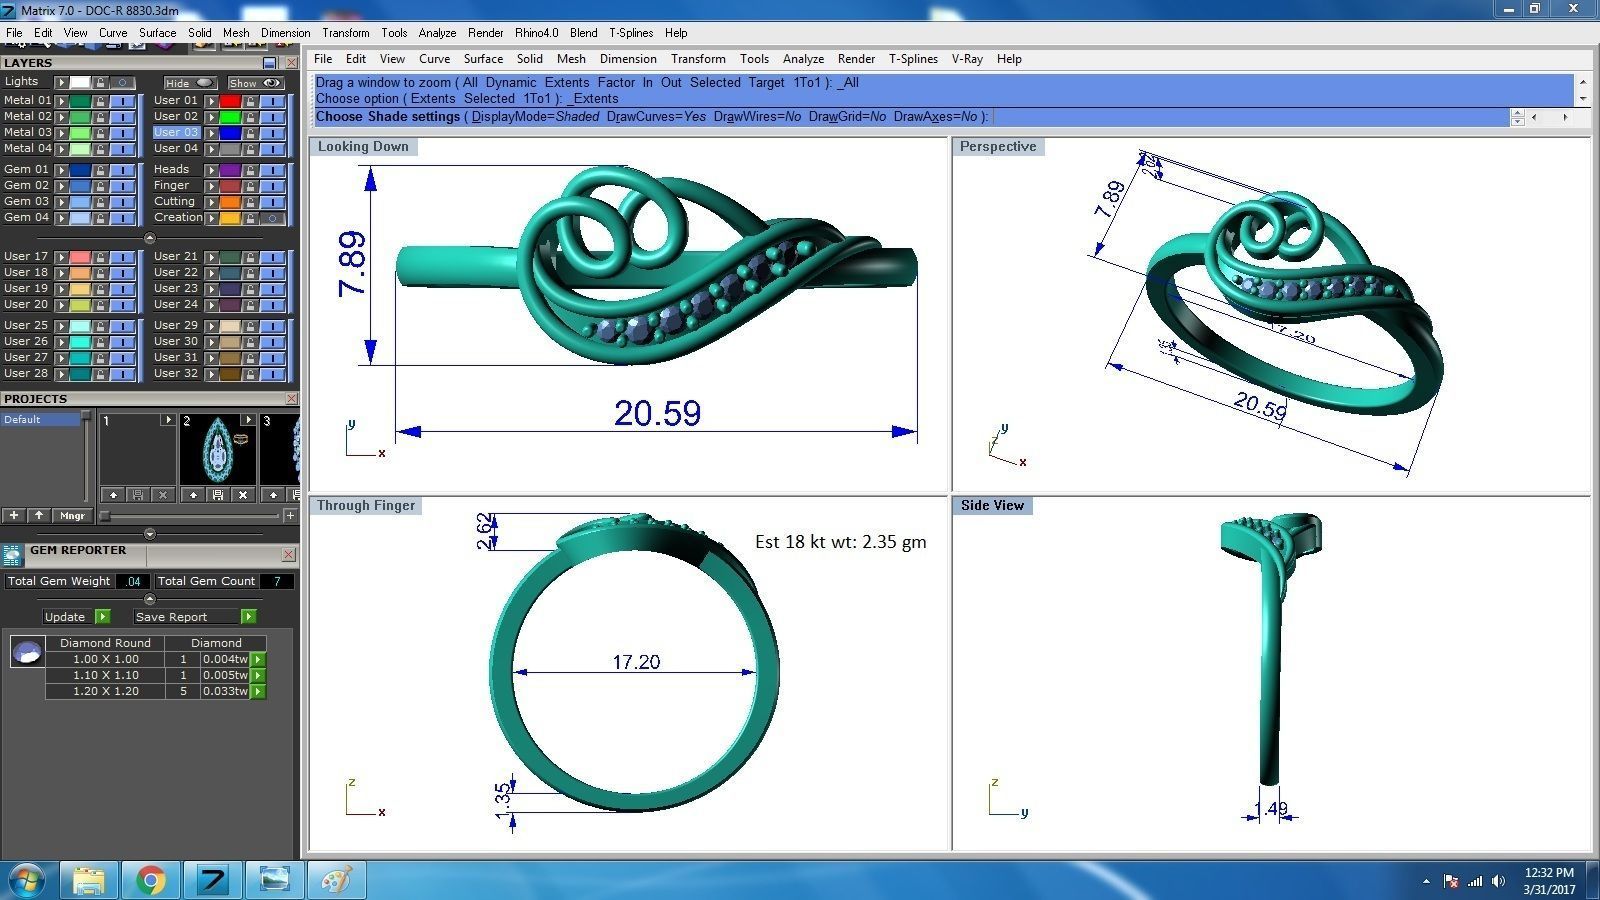Screen dimensions: 1600x900
Task: Close the Gem Reporter panel
Action: tap(288, 554)
